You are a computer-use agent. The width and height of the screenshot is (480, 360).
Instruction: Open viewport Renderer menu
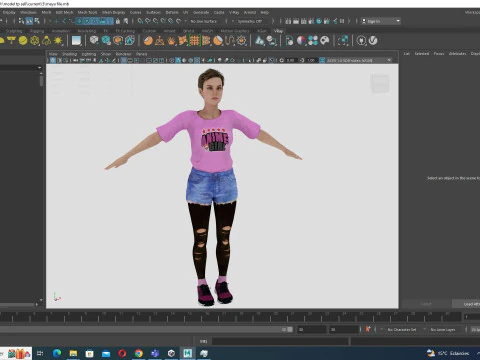123,54
